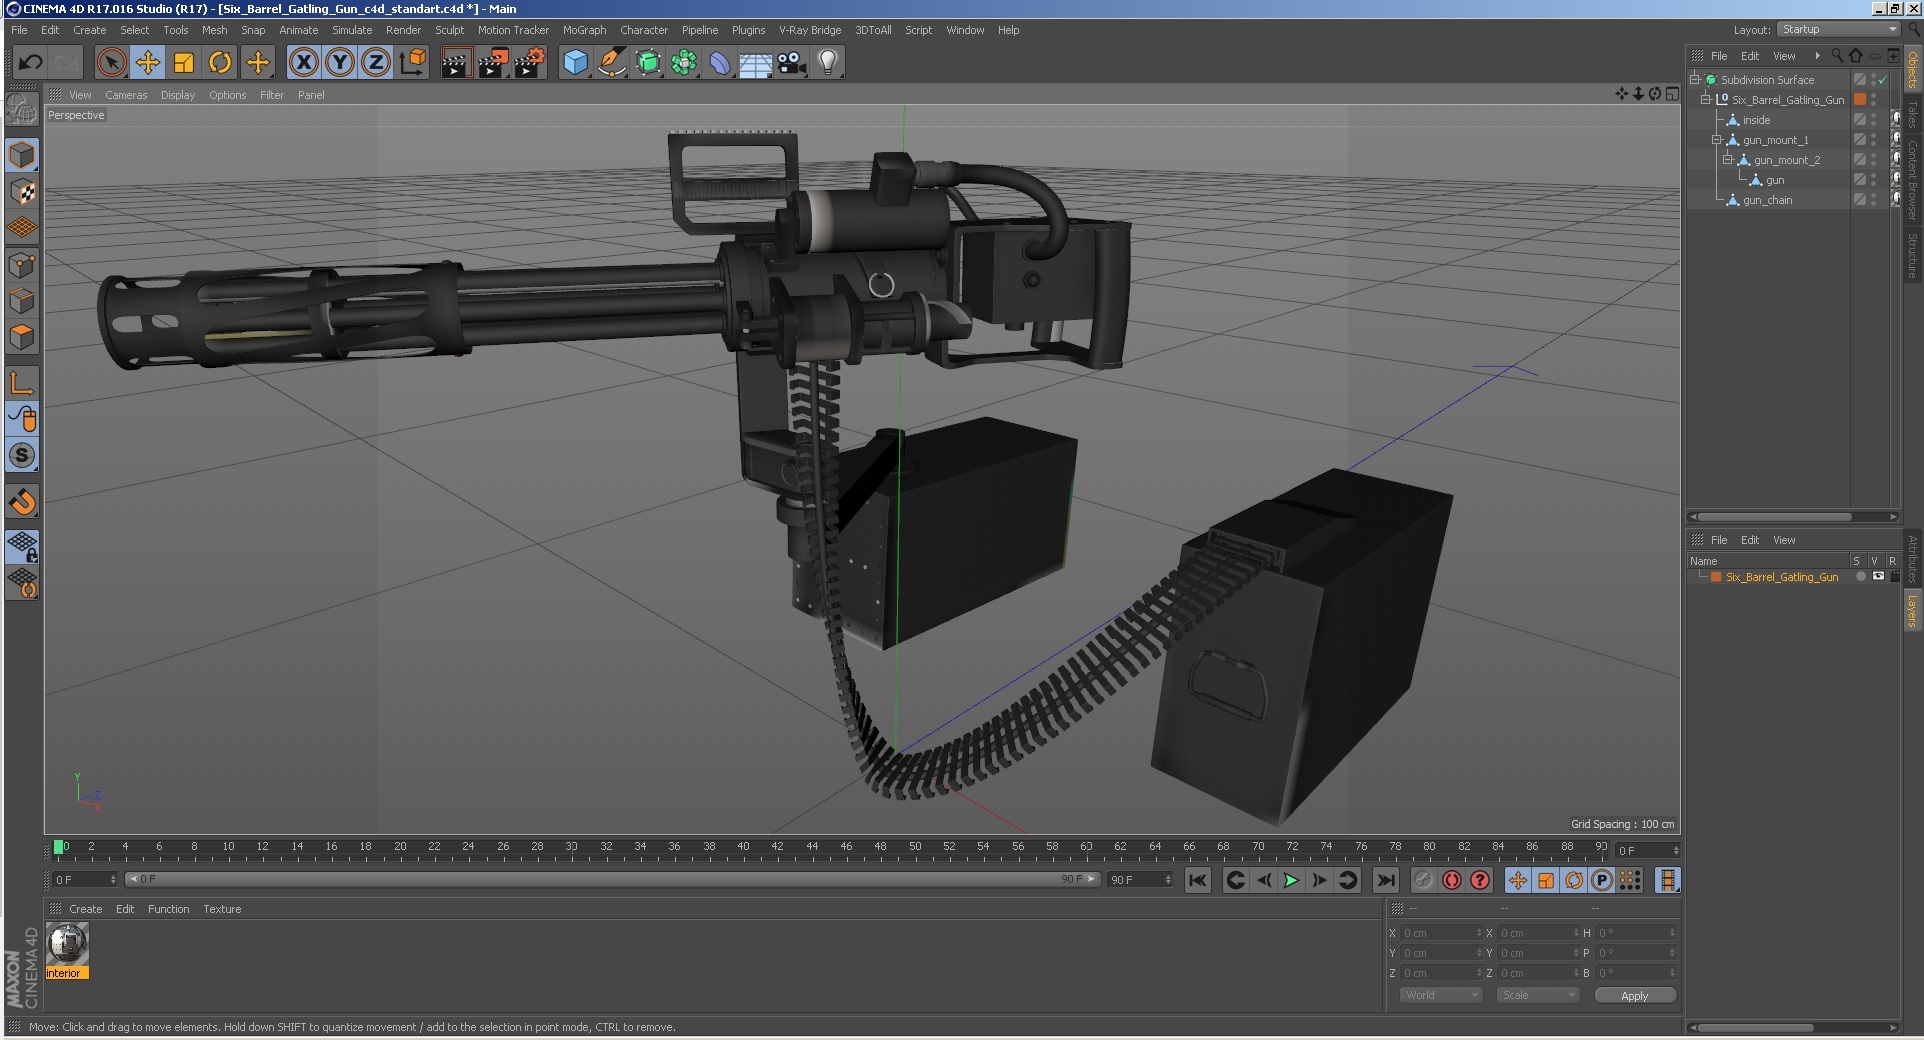This screenshot has height=1040, width=1924.
Task: Select the Scale tool
Action: click(x=183, y=62)
